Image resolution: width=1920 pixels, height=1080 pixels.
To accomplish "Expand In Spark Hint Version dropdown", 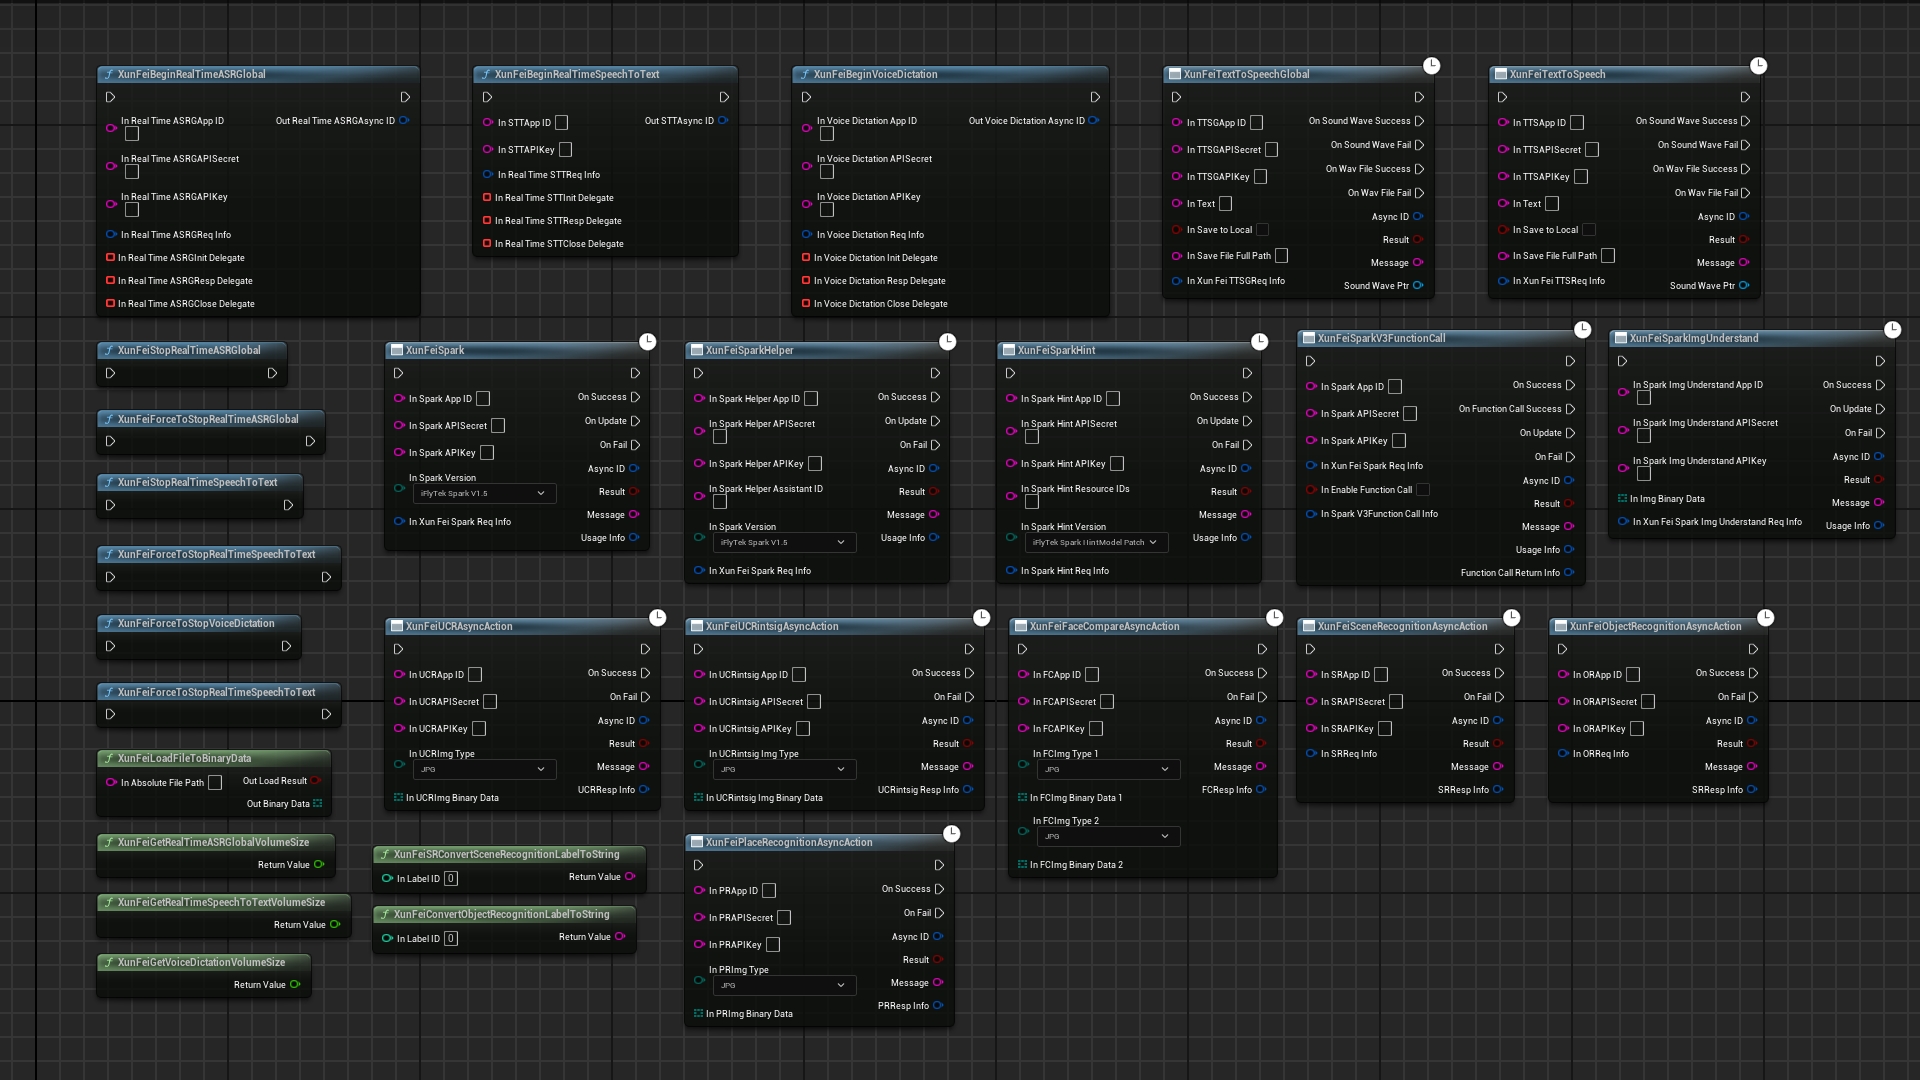I will pyautogui.click(x=1095, y=542).
